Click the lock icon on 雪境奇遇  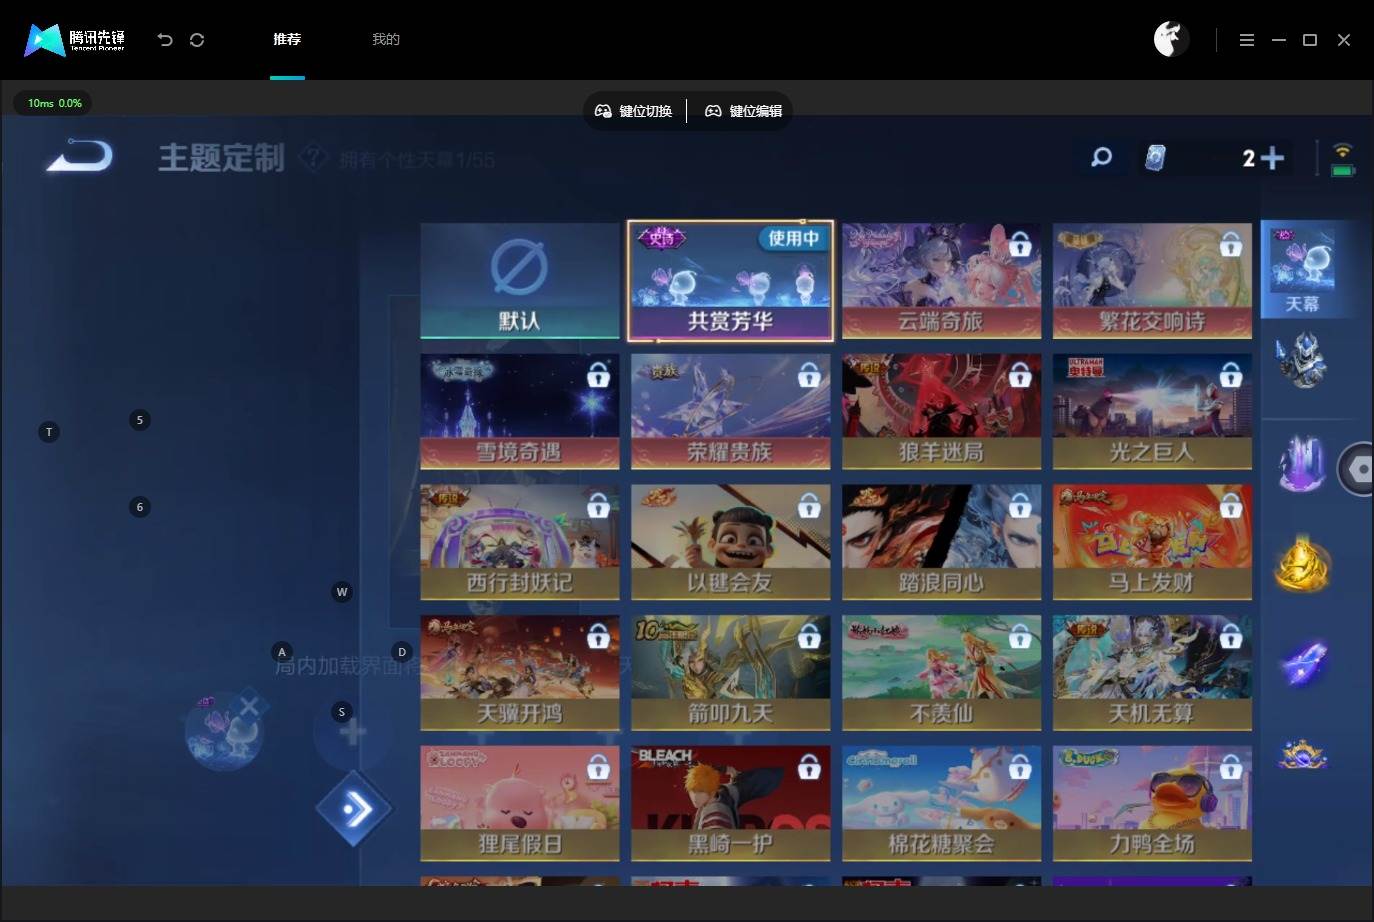(598, 375)
